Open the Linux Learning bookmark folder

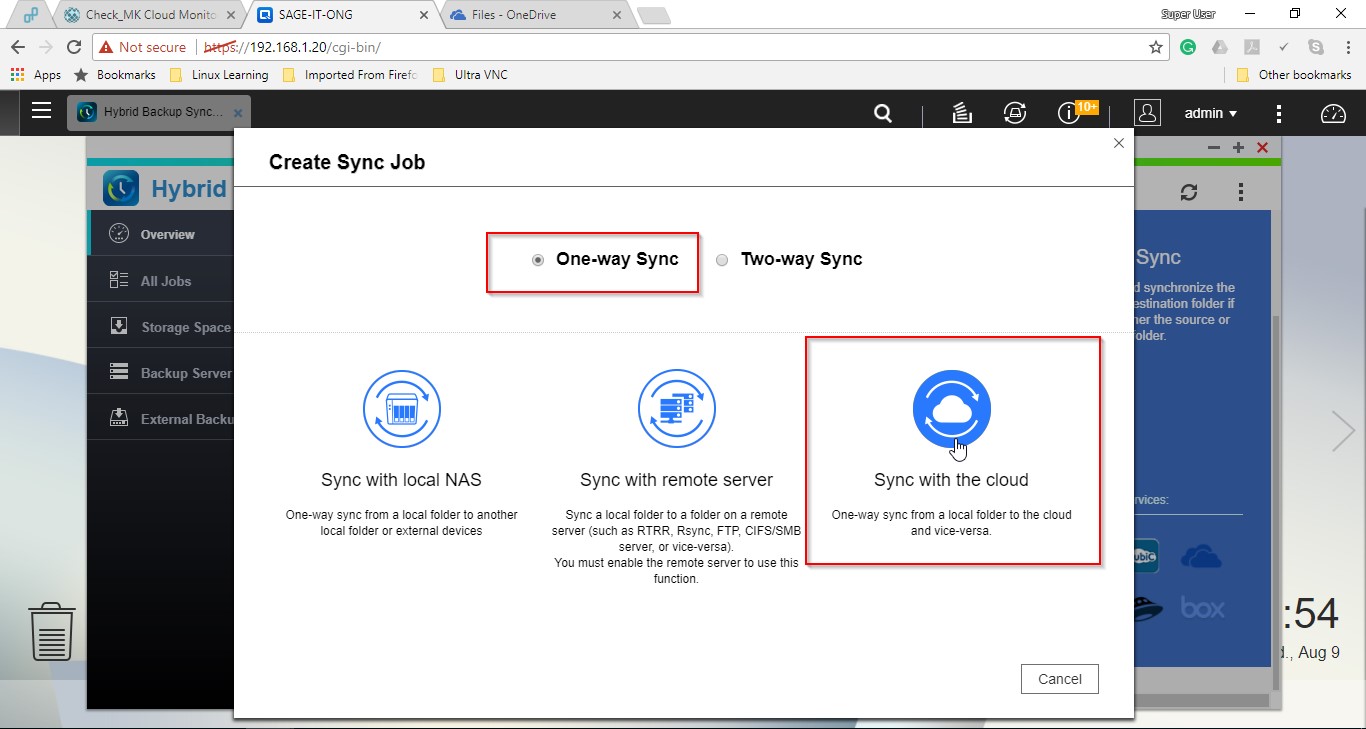point(229,75)
